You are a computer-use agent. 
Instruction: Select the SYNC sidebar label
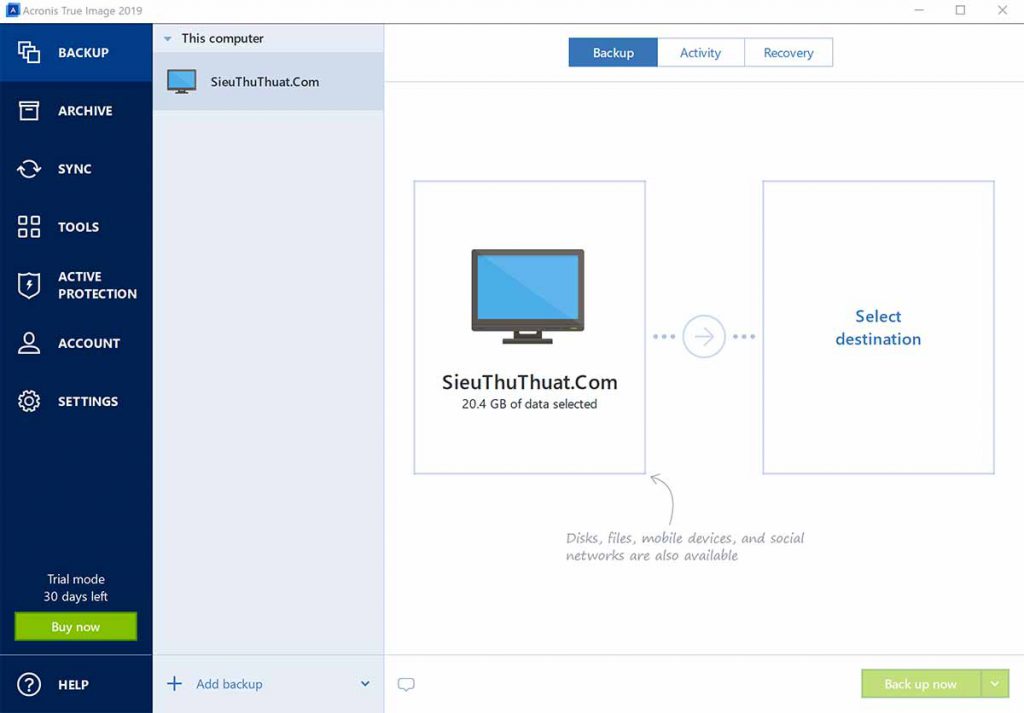coord(74,169)
